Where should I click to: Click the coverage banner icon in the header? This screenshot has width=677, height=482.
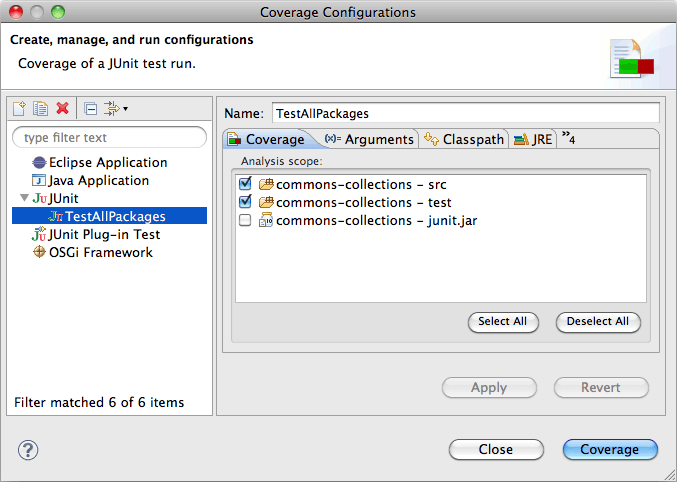coord(632,59)
